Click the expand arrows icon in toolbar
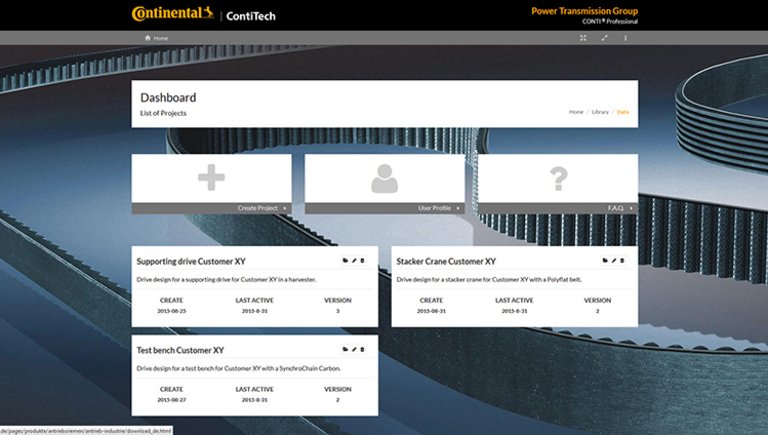Viewport: 768px width, 435px height. pyautogui.click(x=604, y=38)
